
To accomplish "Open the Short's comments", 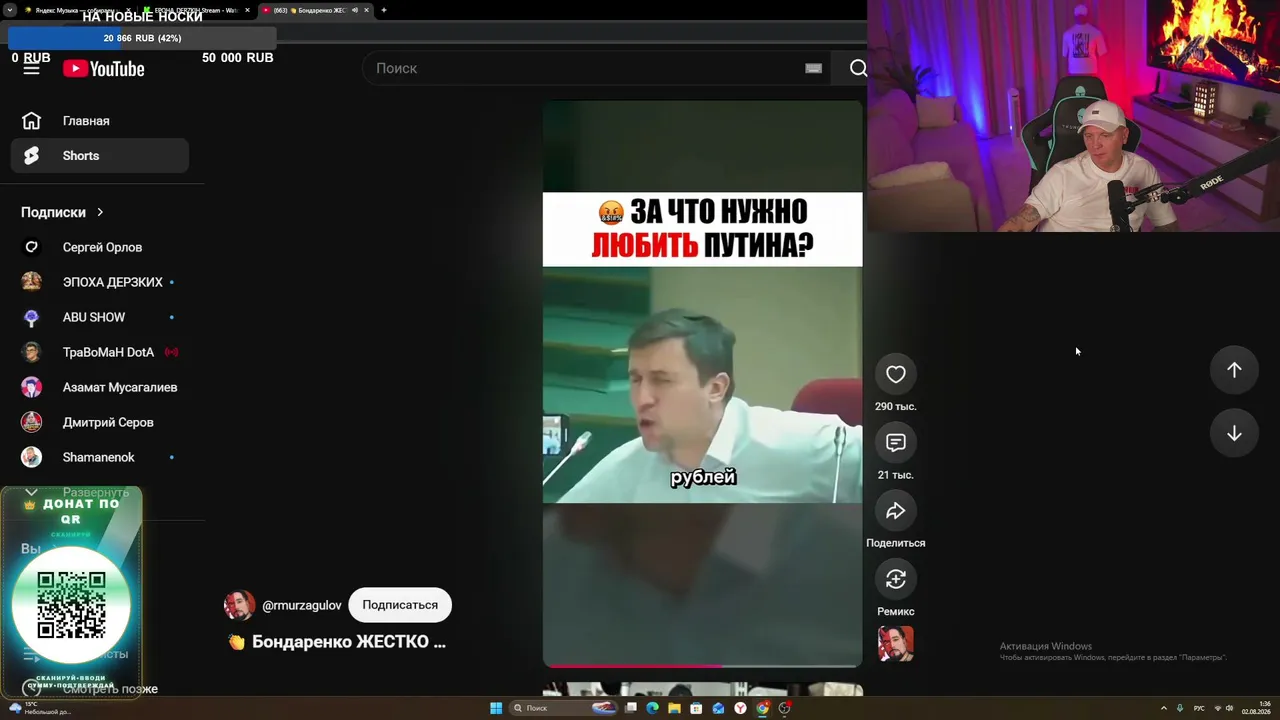I will [x=896, y=442].
